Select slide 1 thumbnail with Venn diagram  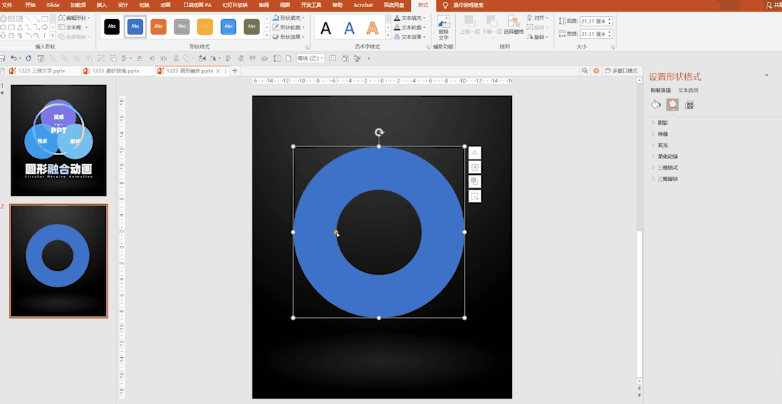tap(58, 140)
